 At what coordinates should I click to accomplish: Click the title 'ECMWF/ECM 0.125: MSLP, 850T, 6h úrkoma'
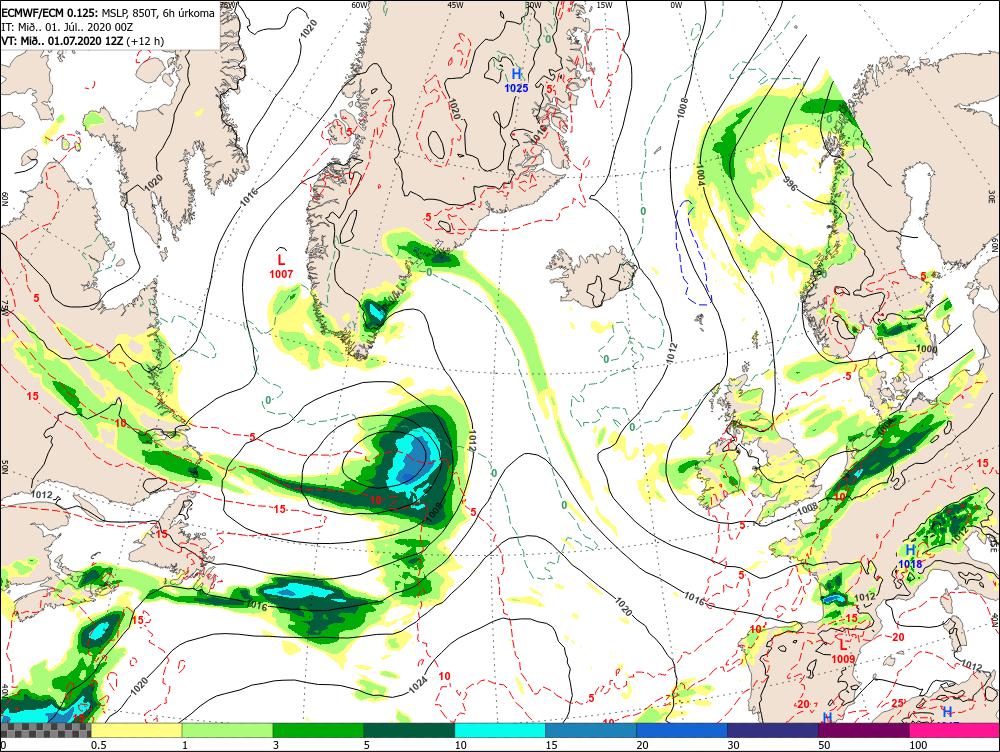(108, 13)
